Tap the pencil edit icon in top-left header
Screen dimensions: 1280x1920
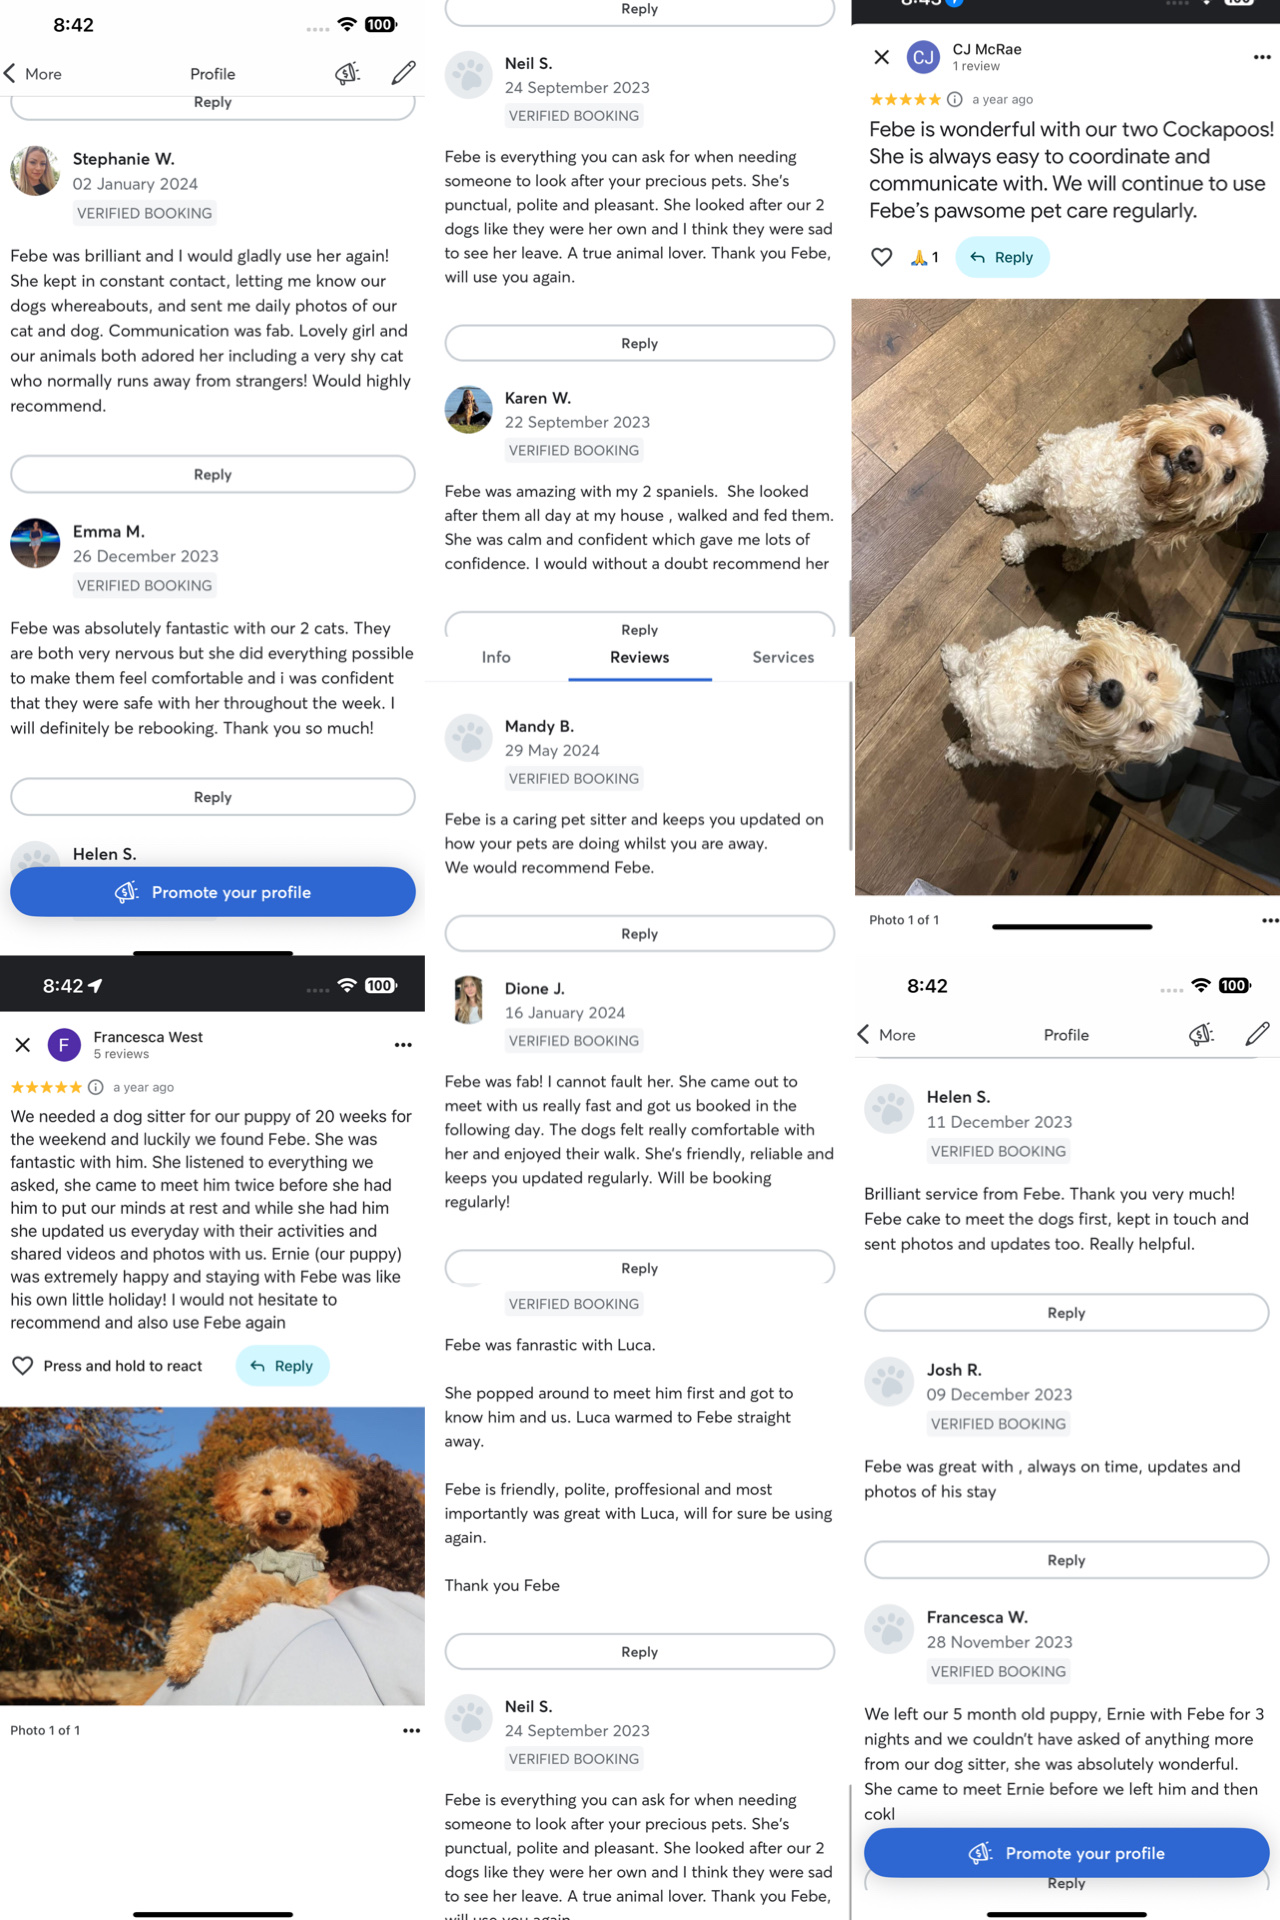[x=403, y=73]
